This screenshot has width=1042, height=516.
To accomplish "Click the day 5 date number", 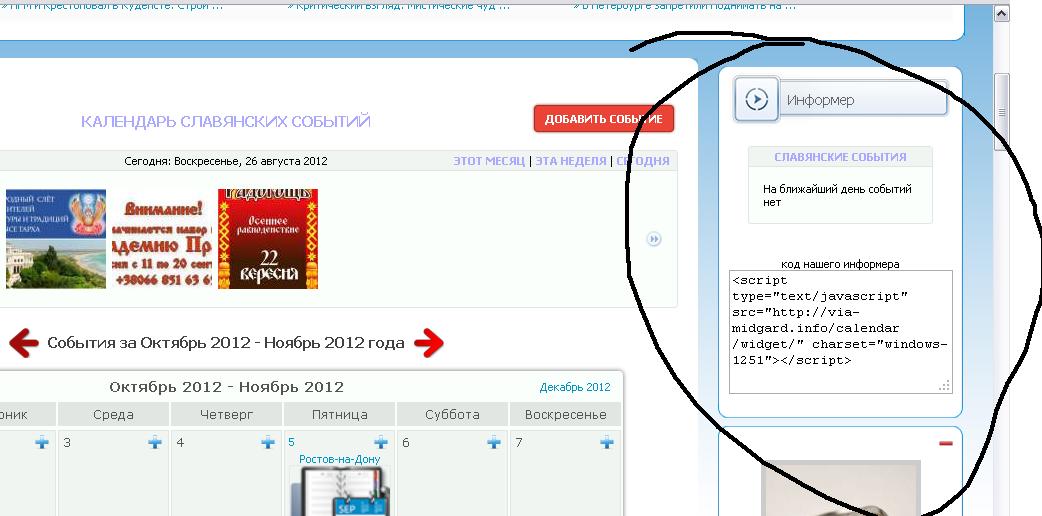I will pos(292,442).
